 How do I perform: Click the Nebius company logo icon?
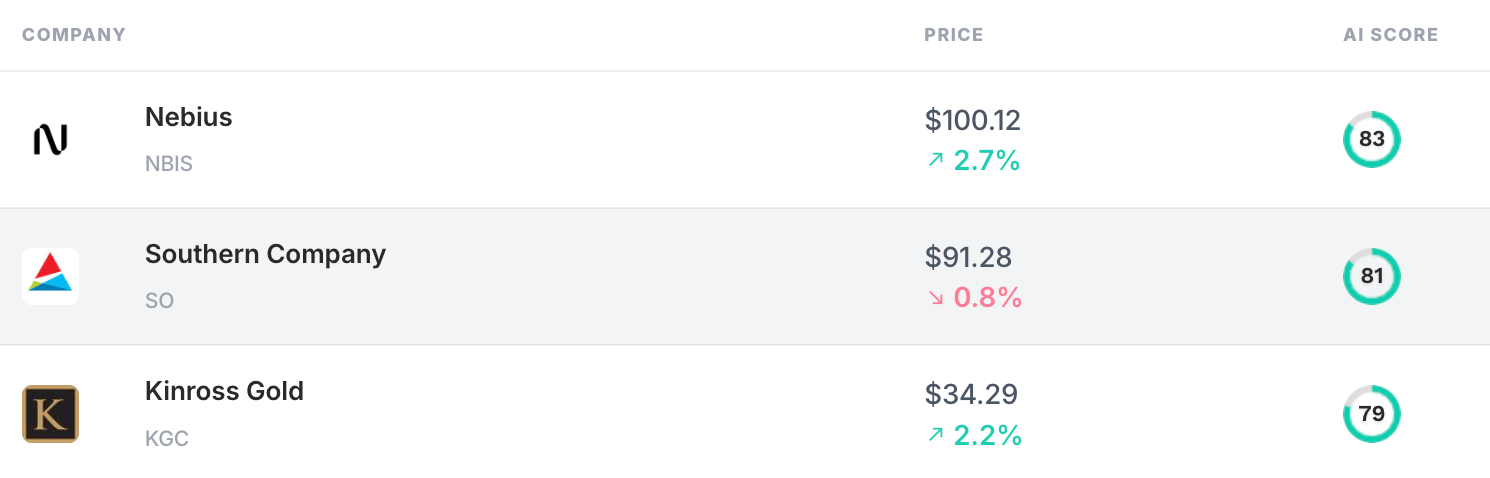[50, 140]
